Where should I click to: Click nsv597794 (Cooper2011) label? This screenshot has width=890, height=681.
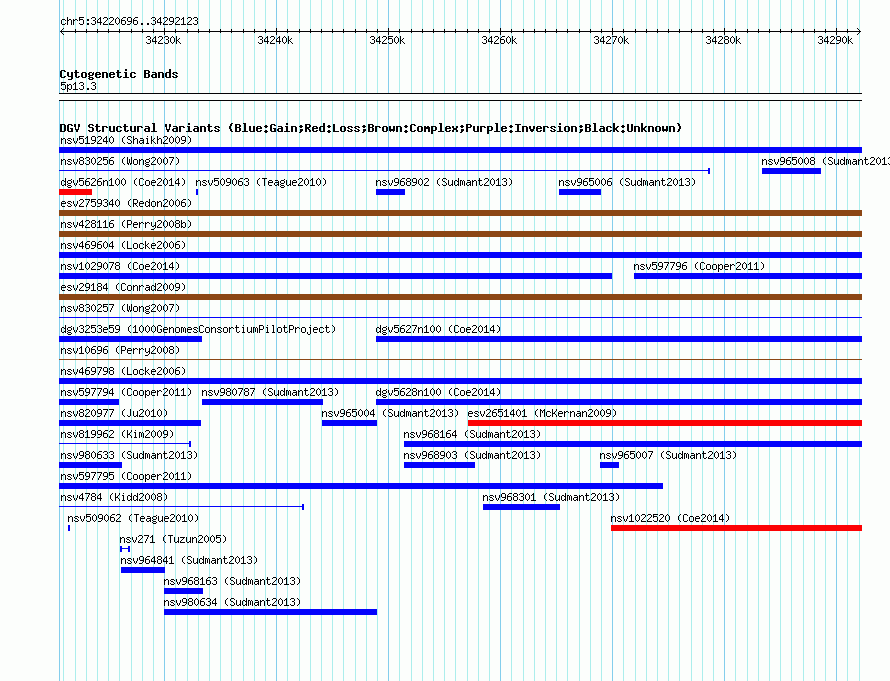coord(126,392)
